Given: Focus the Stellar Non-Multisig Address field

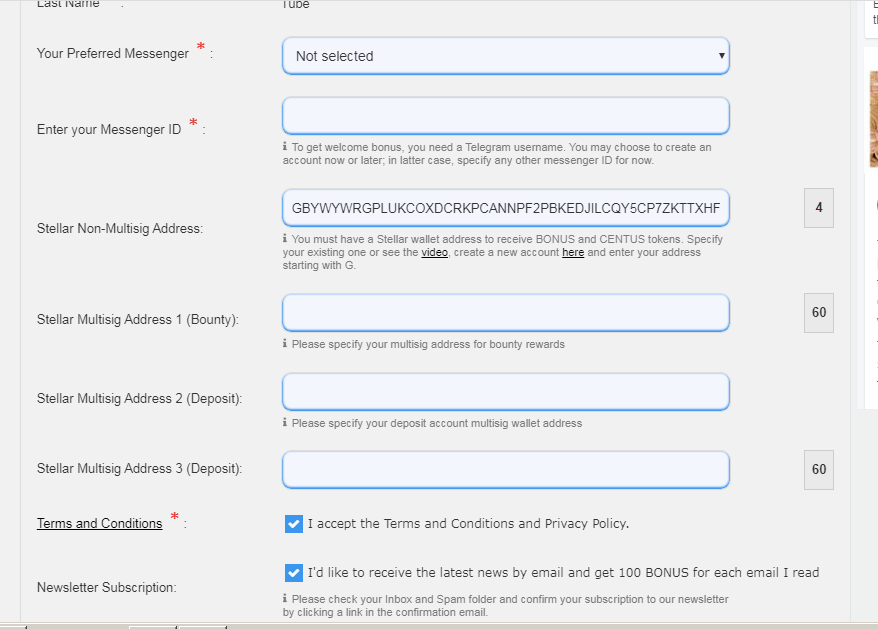Looking at the screenshot, I should coord(505,208).
